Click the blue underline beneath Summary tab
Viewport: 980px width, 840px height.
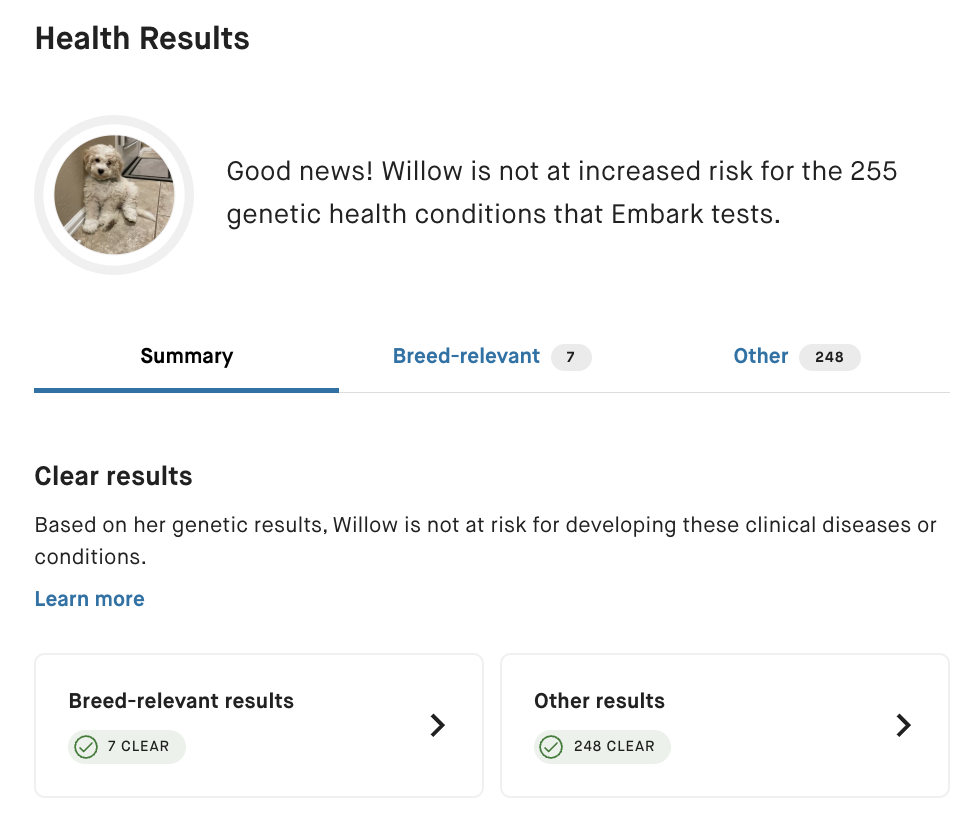point(186,390)
